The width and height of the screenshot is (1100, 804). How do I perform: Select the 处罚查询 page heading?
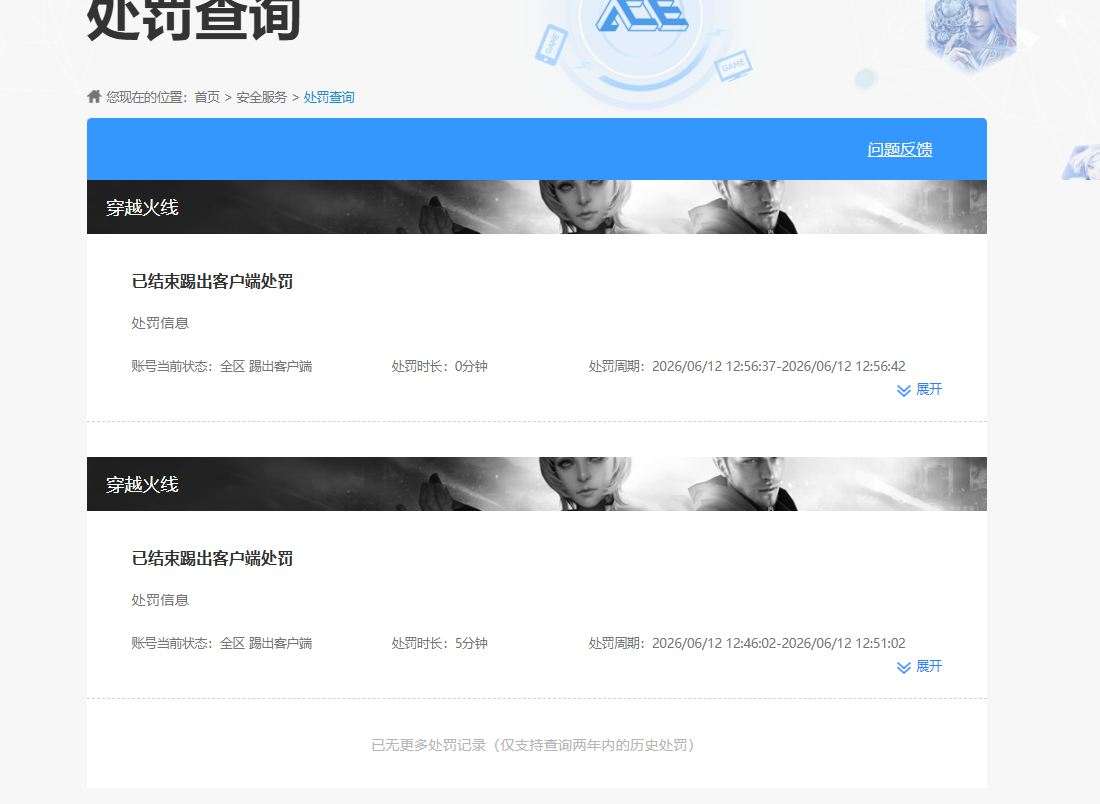pos(194,20)
